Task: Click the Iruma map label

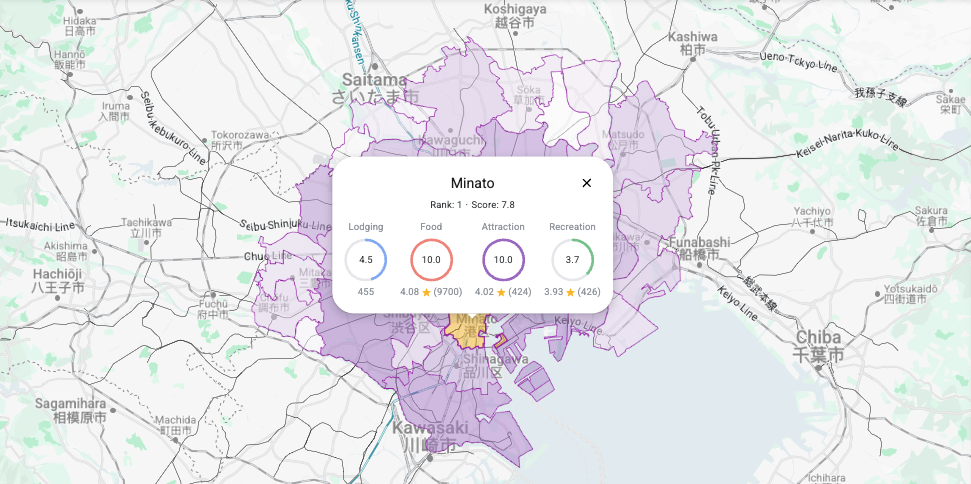Action: (x=115, y=110)
